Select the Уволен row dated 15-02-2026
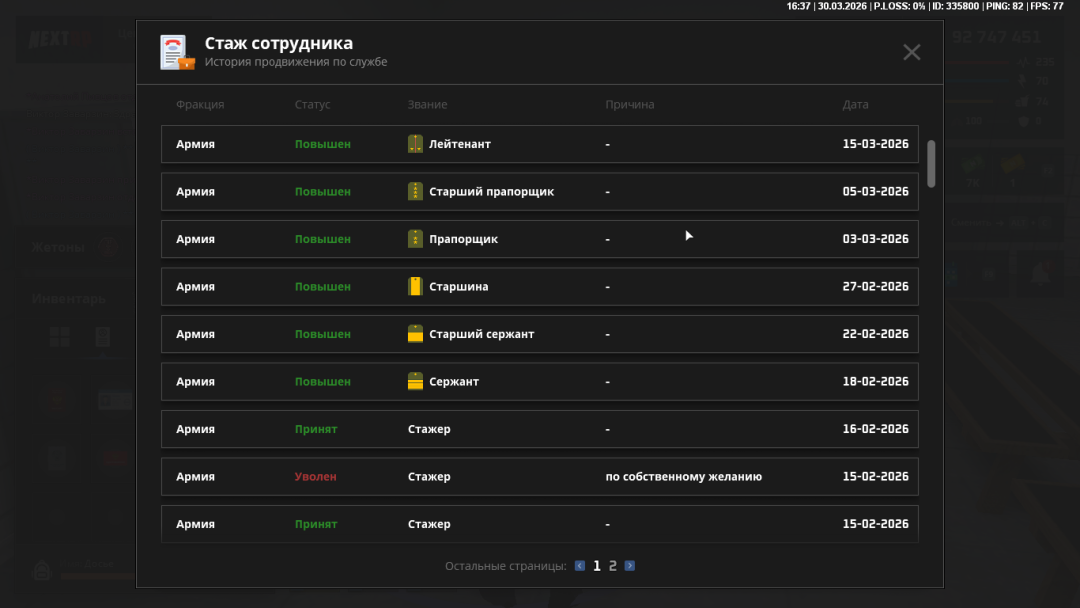This screenshot has width=1080, height=608. tap(539, 477)
